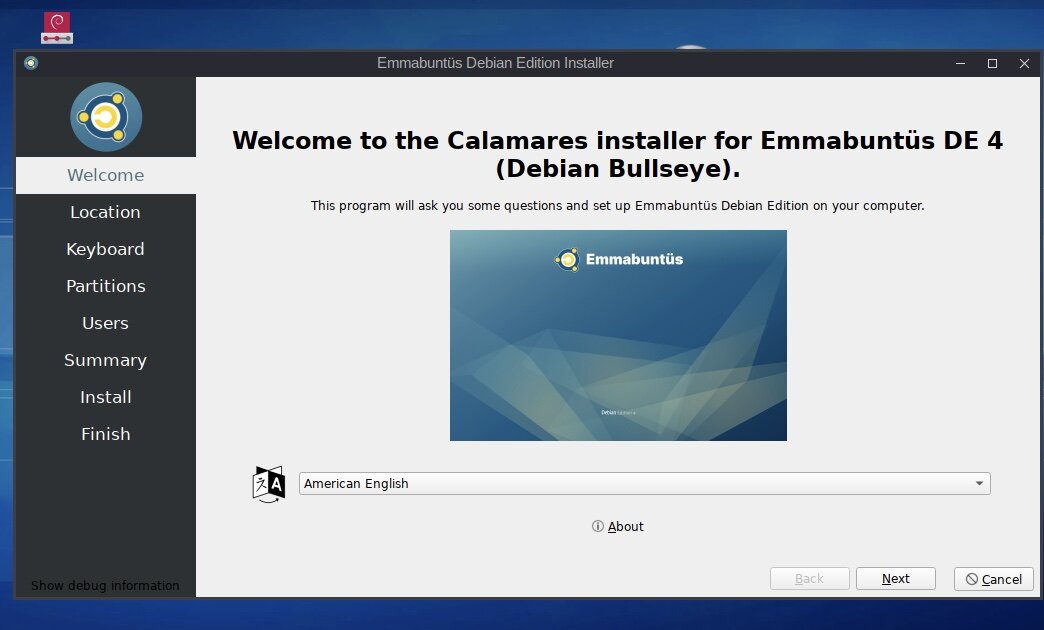Click the Next button
Image resolution: width=1044 pixels, height=630 pixels.
[x=896, y=579]
